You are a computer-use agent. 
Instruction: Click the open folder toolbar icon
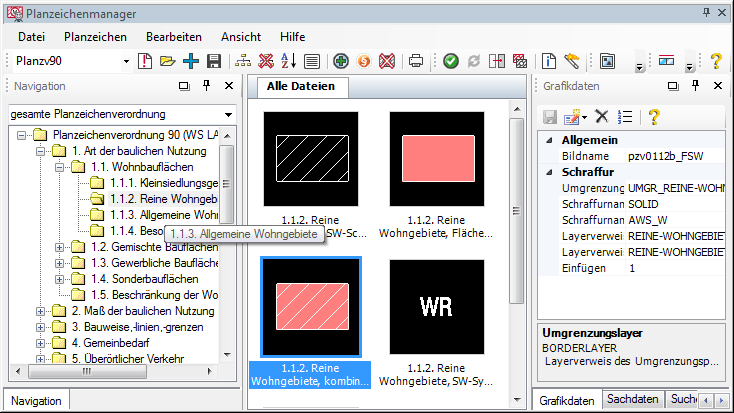[167, 61]
